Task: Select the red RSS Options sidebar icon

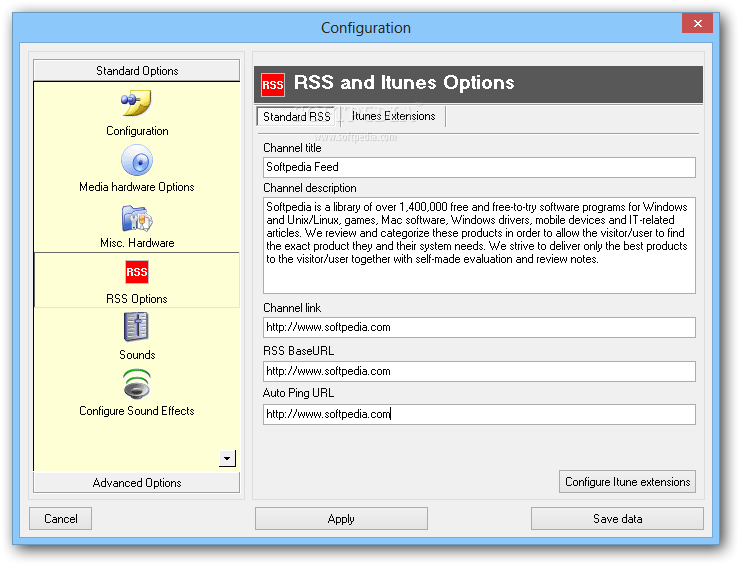Action: [137, 272]
